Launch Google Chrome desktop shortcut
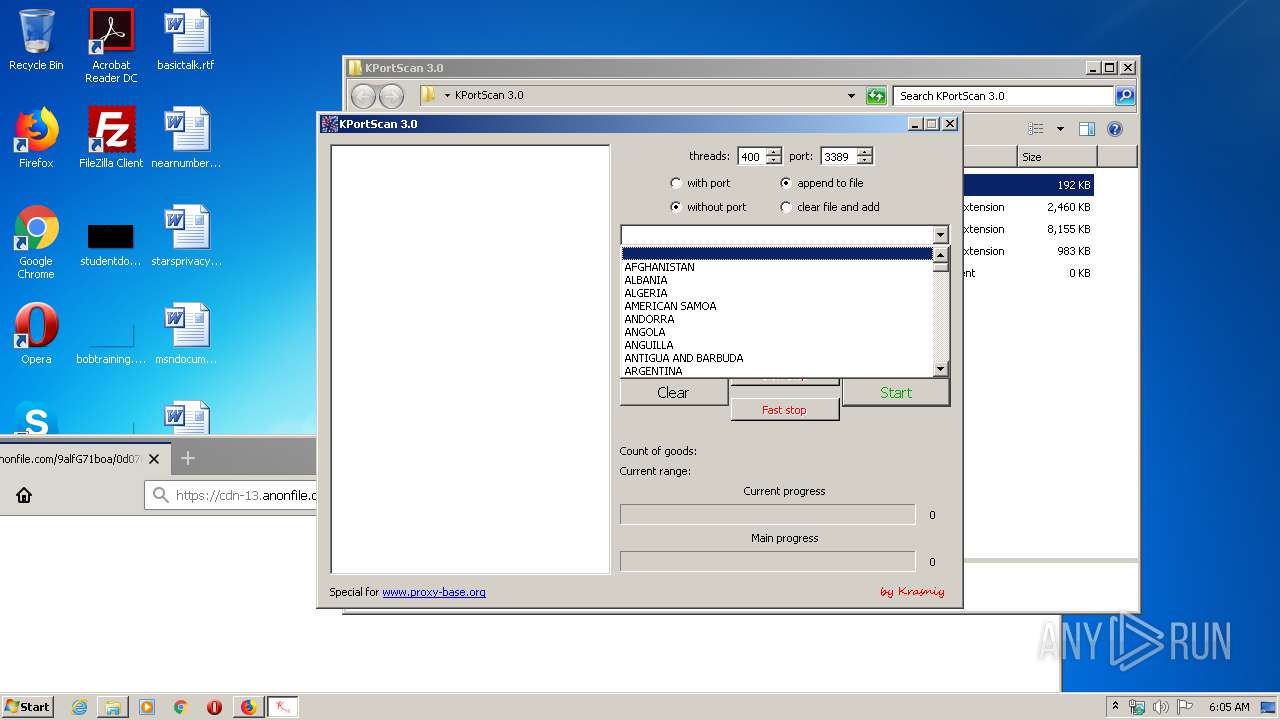The width and height of the screenshot is (1280, 720). click(x=36, y=242)
